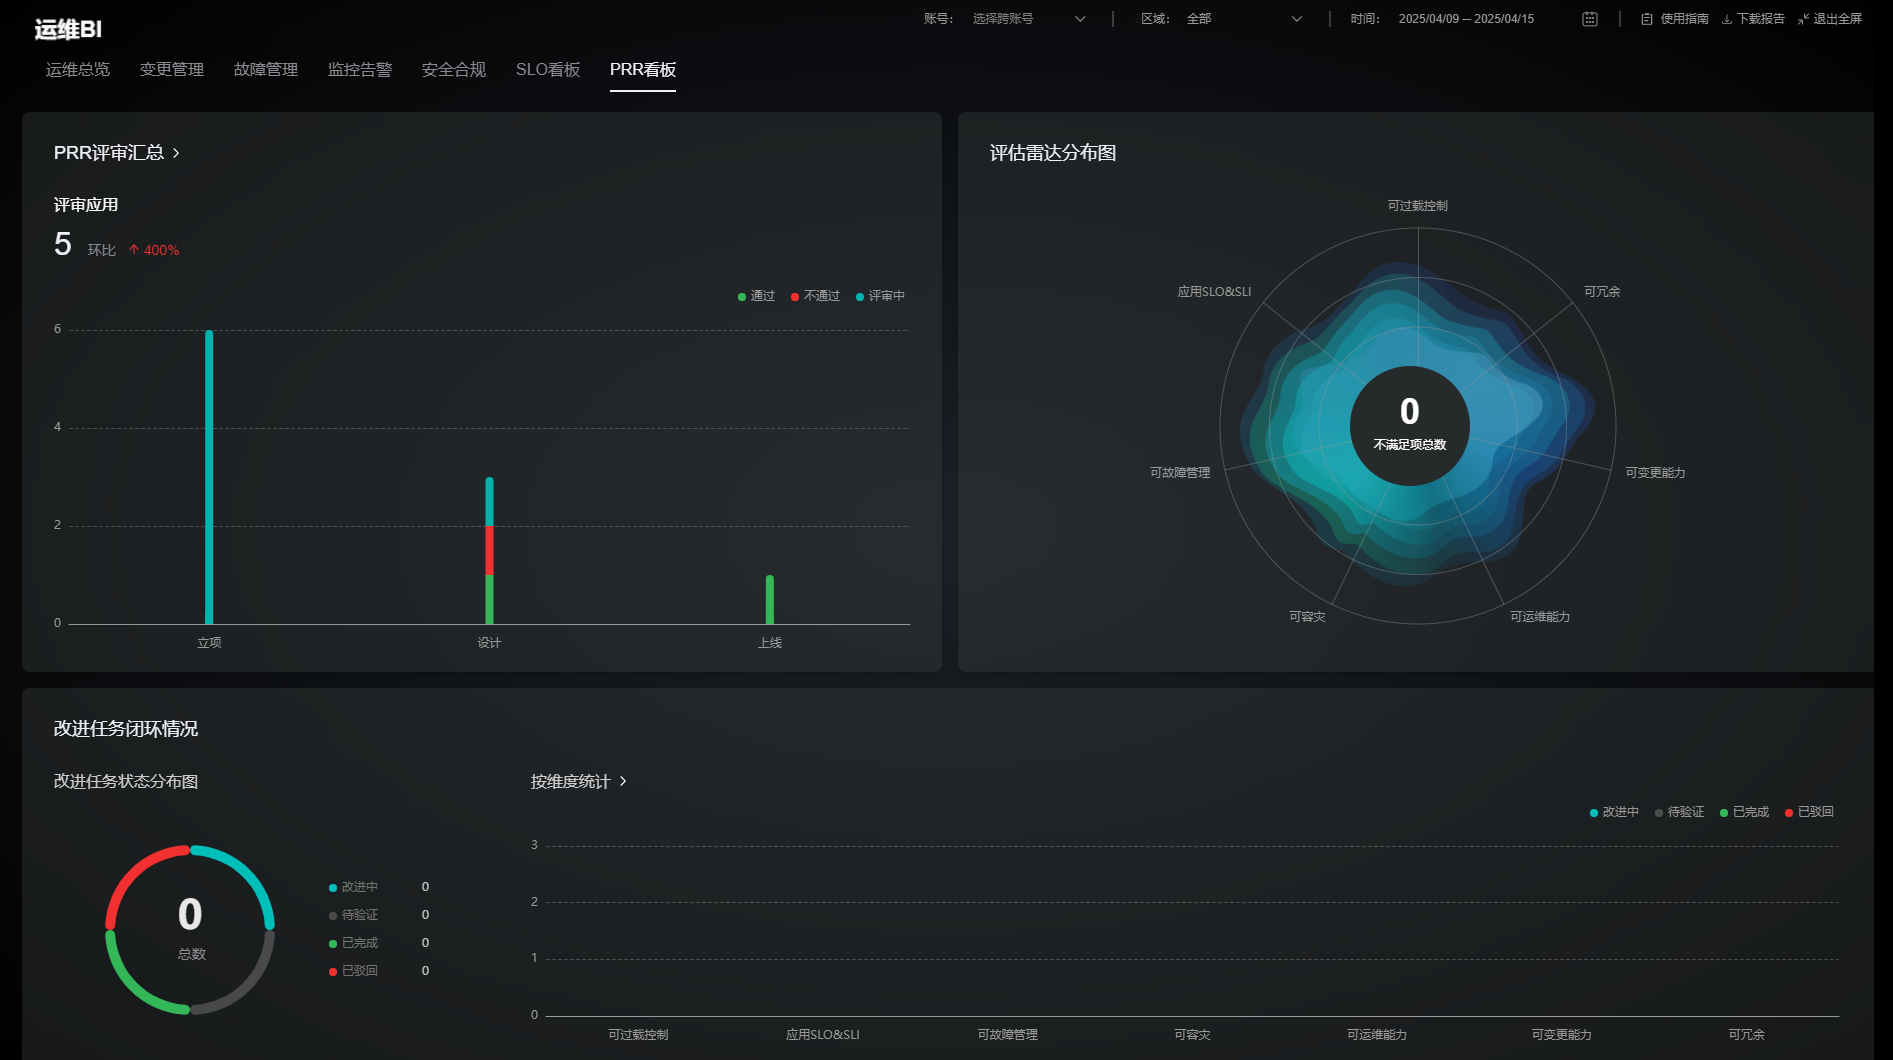This screenshot has width=1893, height=1060.
Task: Open the date range picker field
Action: [x=1465, y=19]
